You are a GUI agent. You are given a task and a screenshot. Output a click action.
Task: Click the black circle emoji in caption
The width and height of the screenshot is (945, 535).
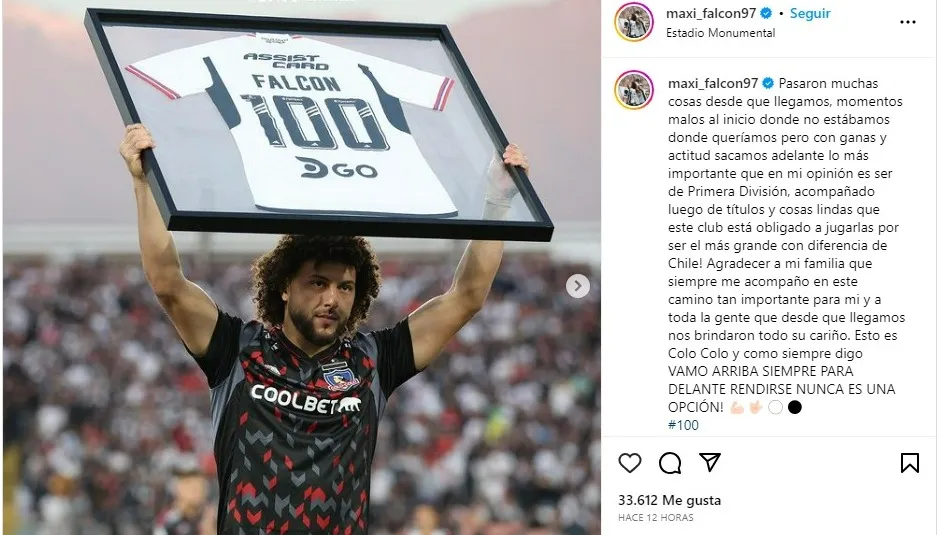click(x=795, y=407)
